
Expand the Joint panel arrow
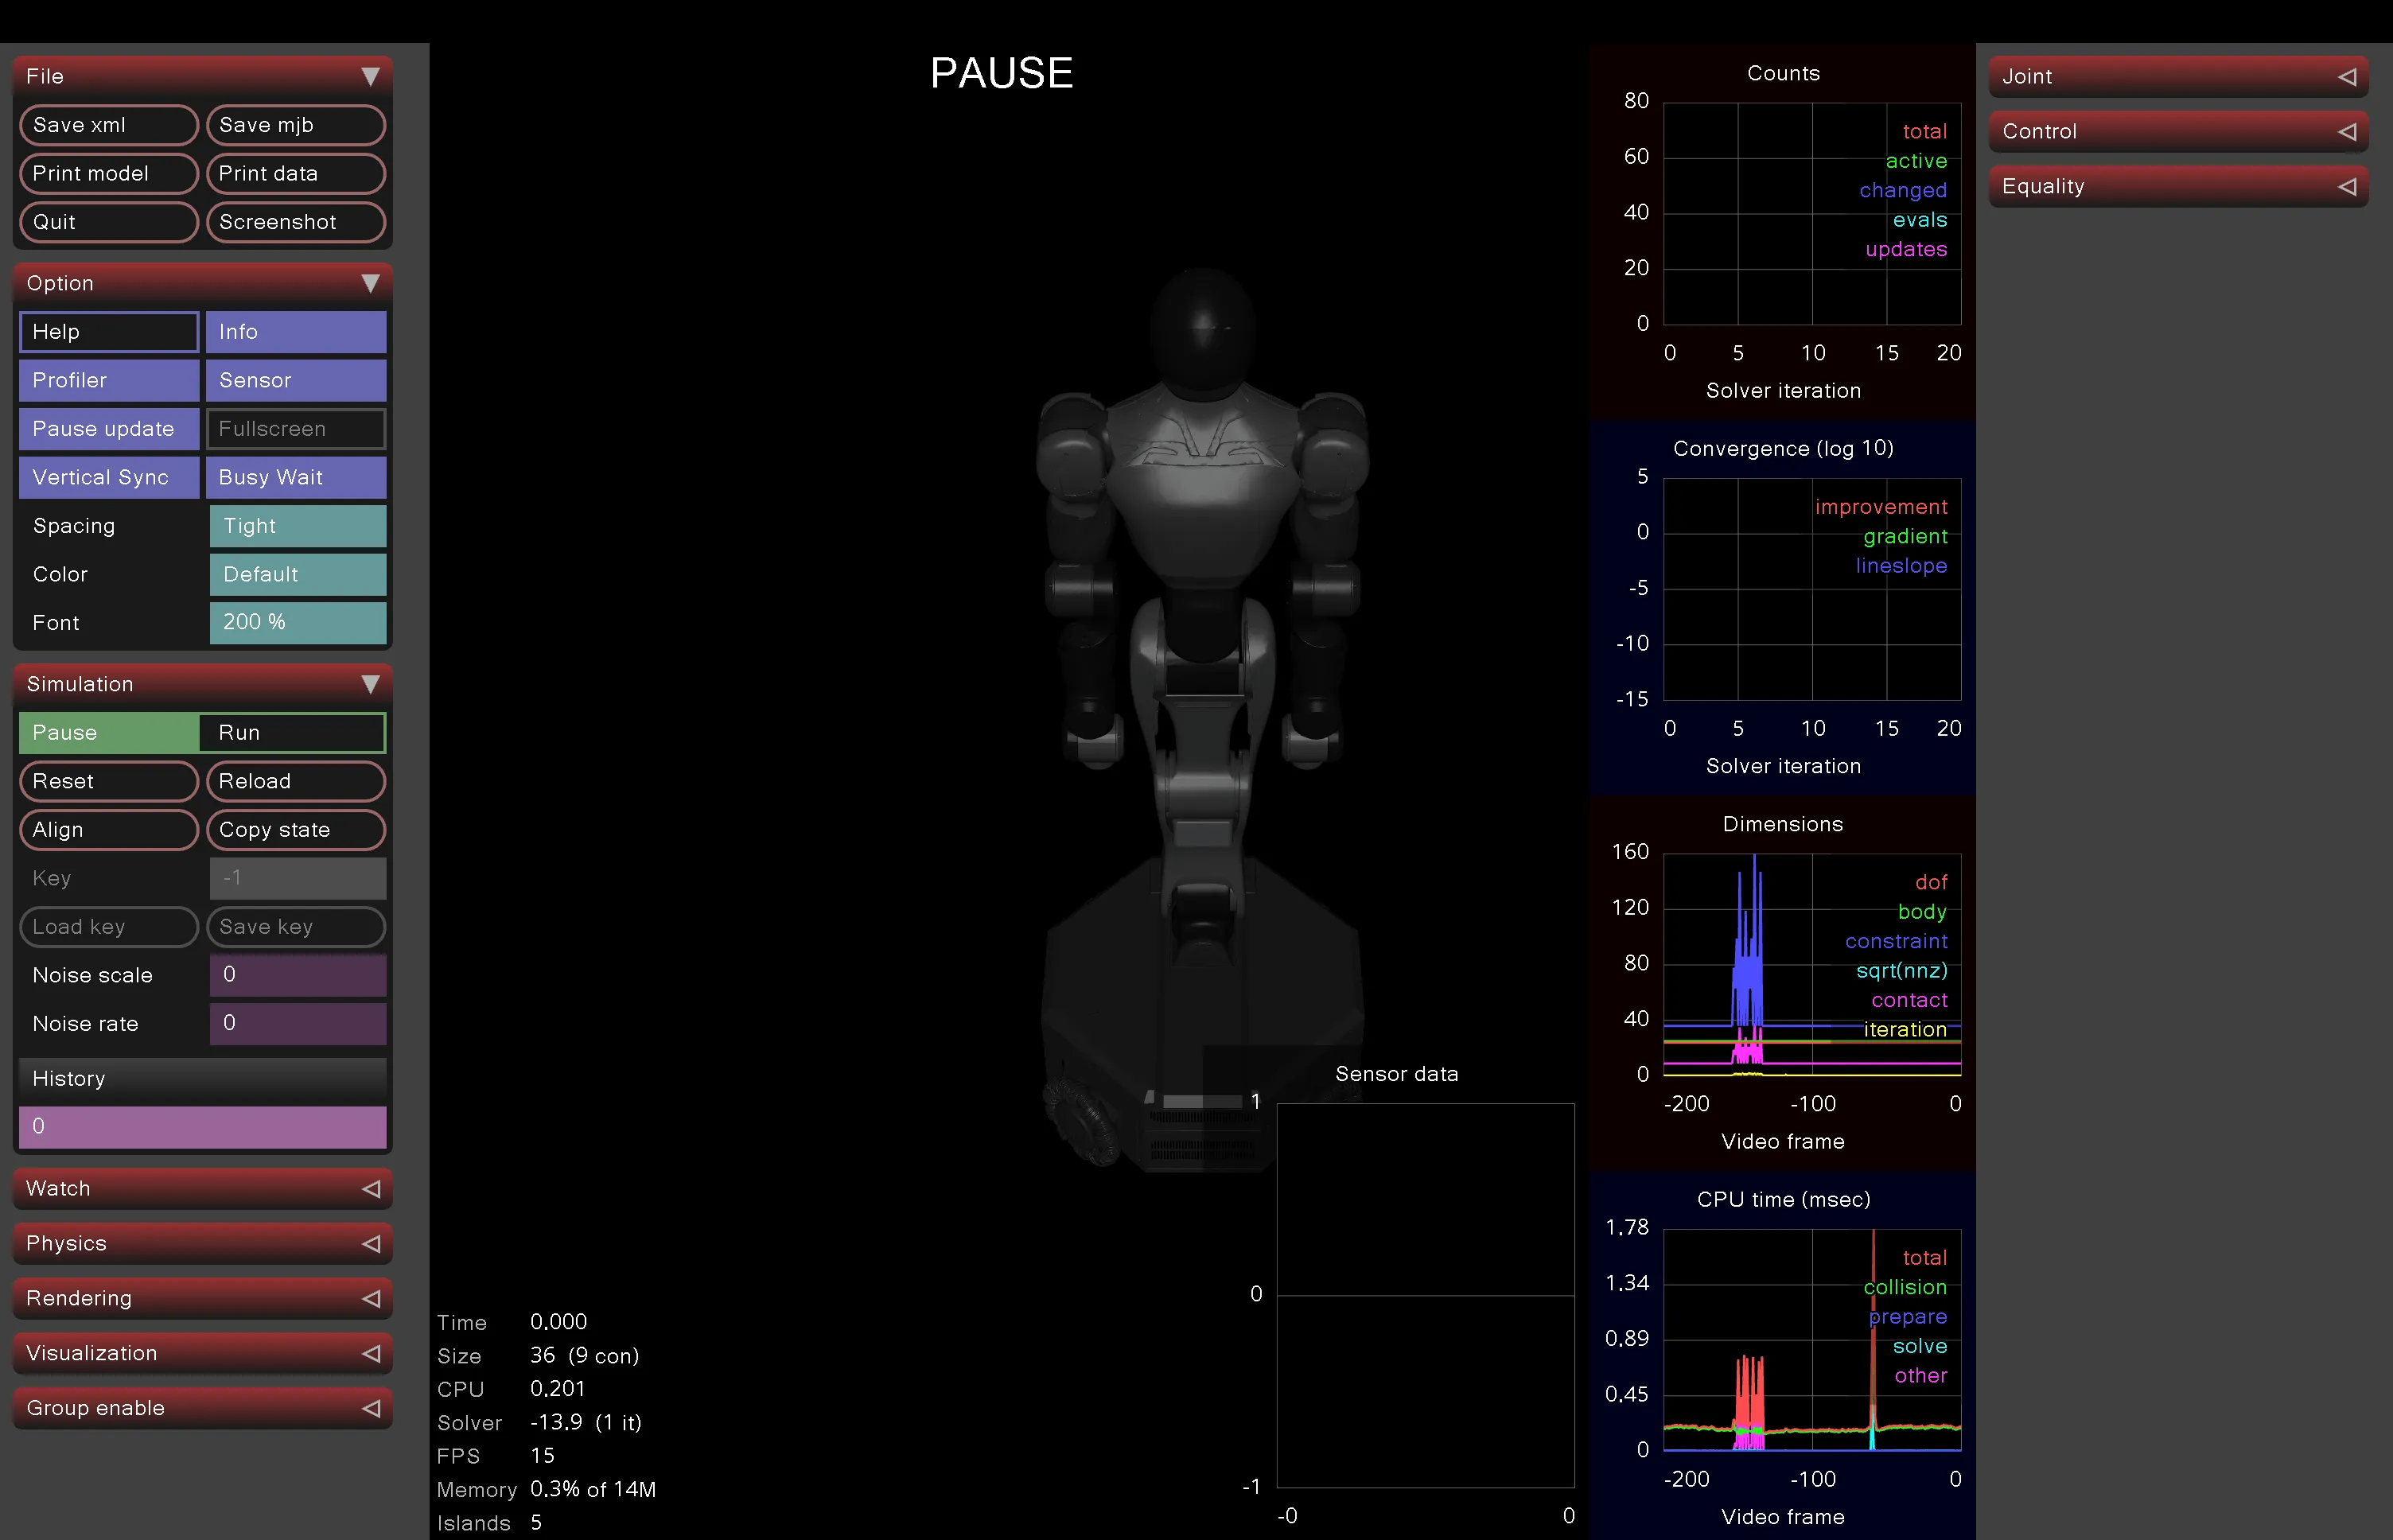pos(2347,76)
